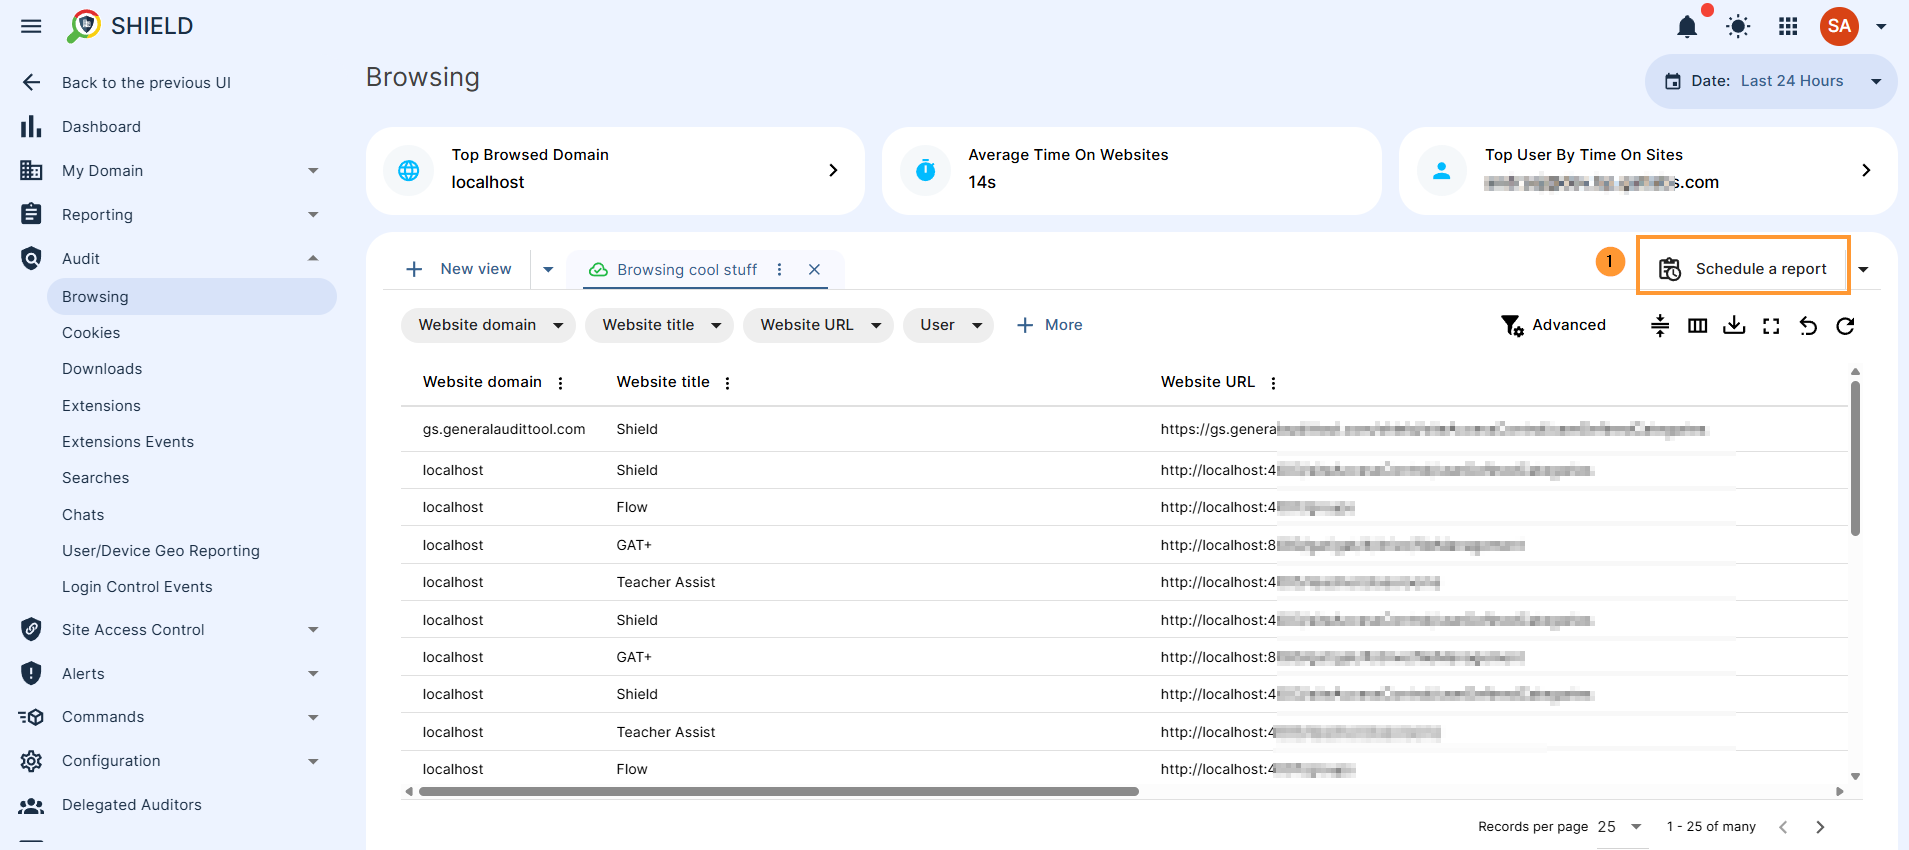The width and height of the screenshot is (1909, 850).
Task: Open the Date Last 24 Hours selector
Action: pyautogui.click(x=1771, y=81)
